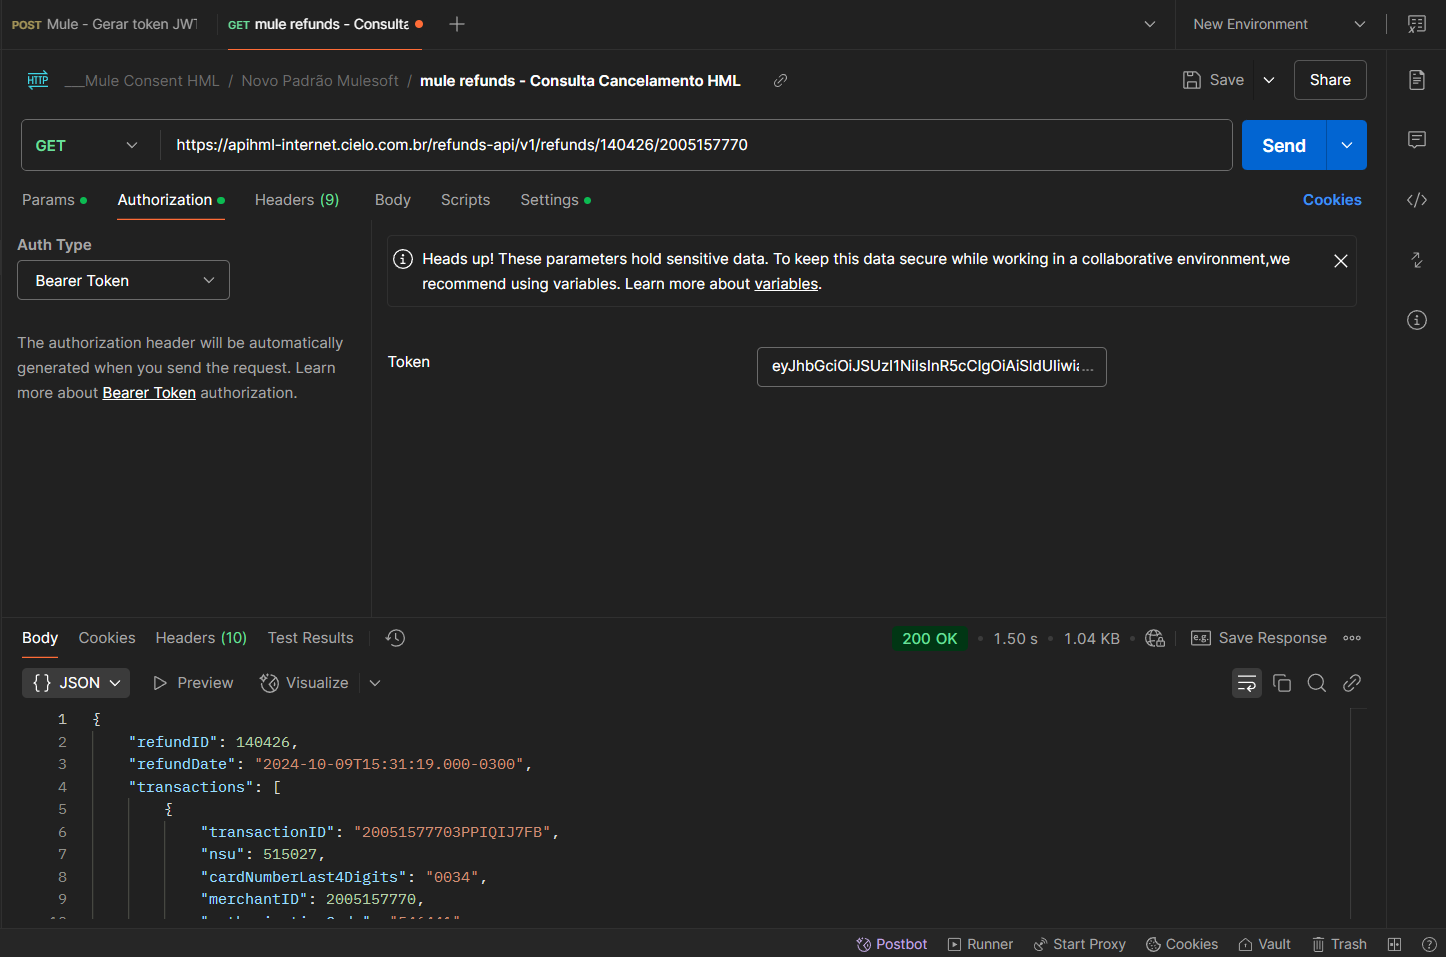This screenshot has width=1446, height=957.
Task: Open the Bearer Token auth type dropdown
Action: click(x=123, y=280)
